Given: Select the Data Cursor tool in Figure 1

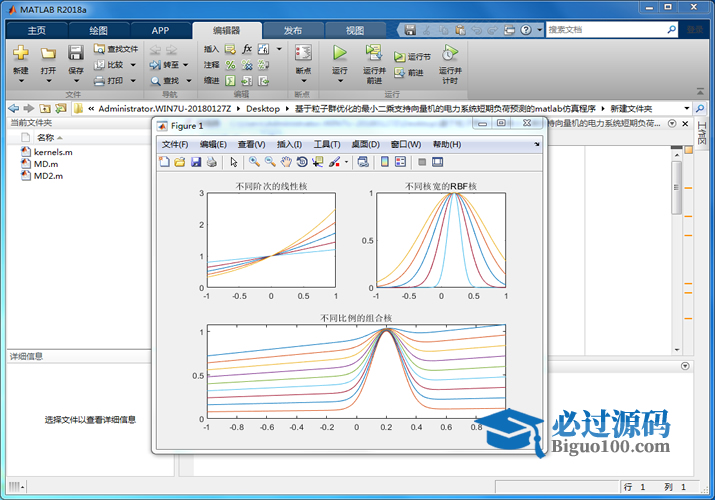Looking at the screenshot, I should point(318,162).
